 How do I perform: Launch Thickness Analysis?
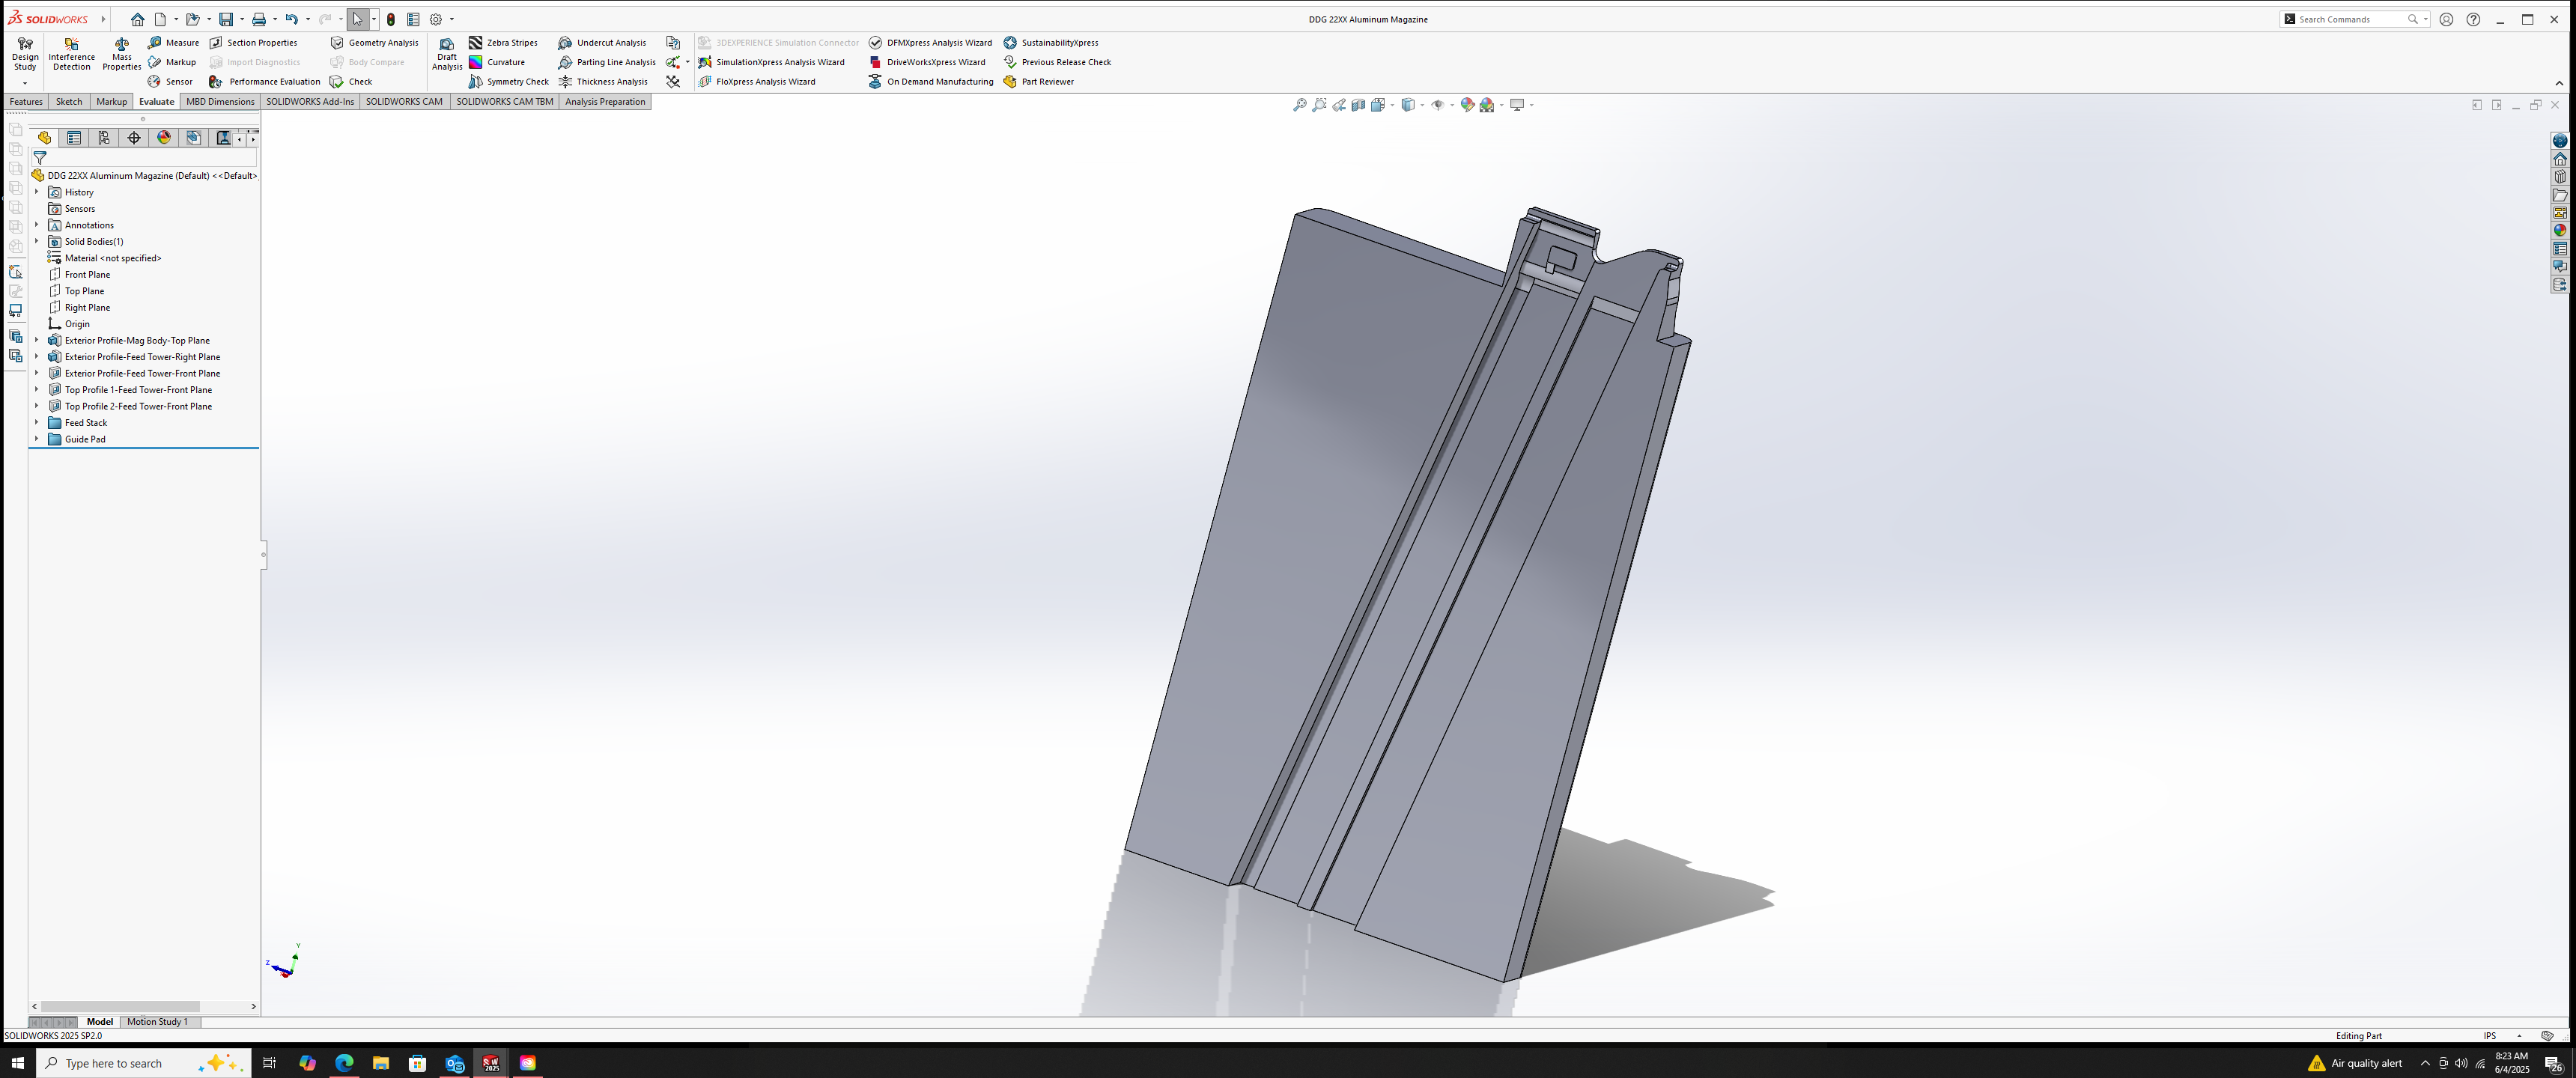[603, 82]
